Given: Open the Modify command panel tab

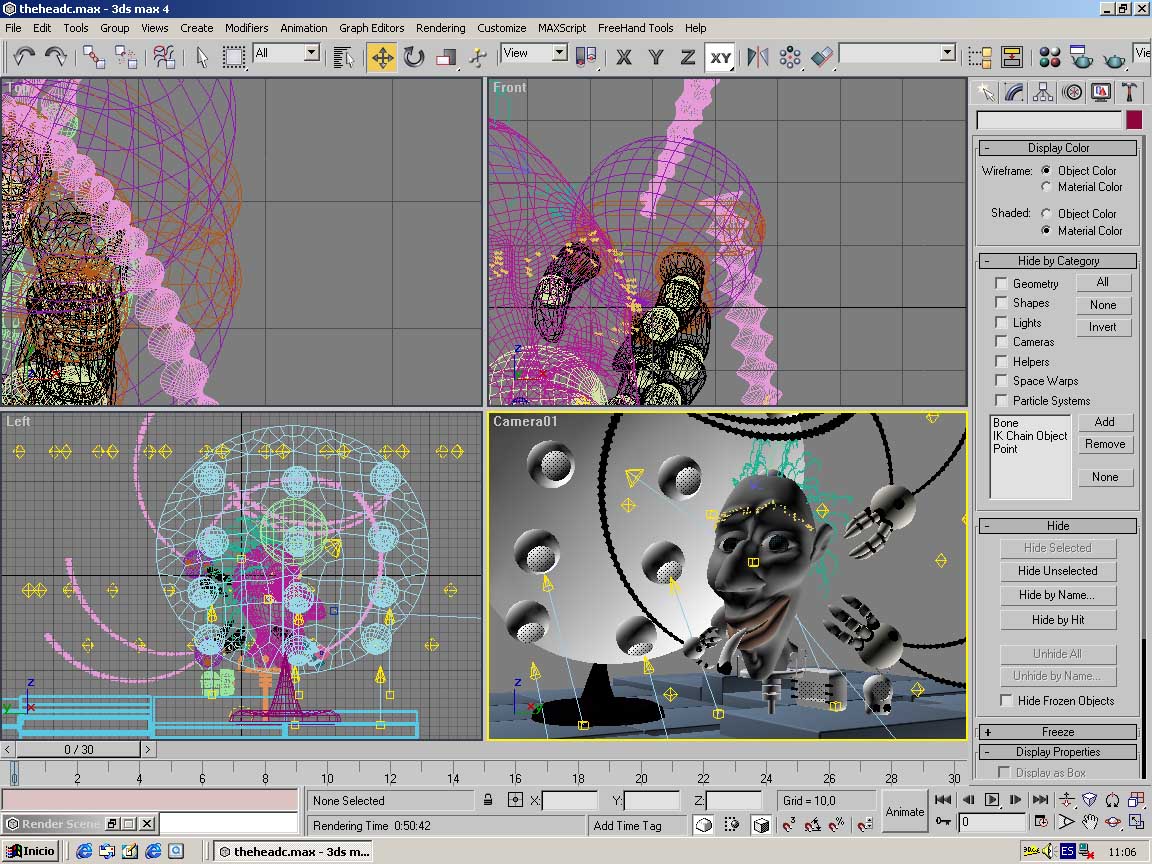Looking at the screenshot, I should click(x=1014, y=93).
